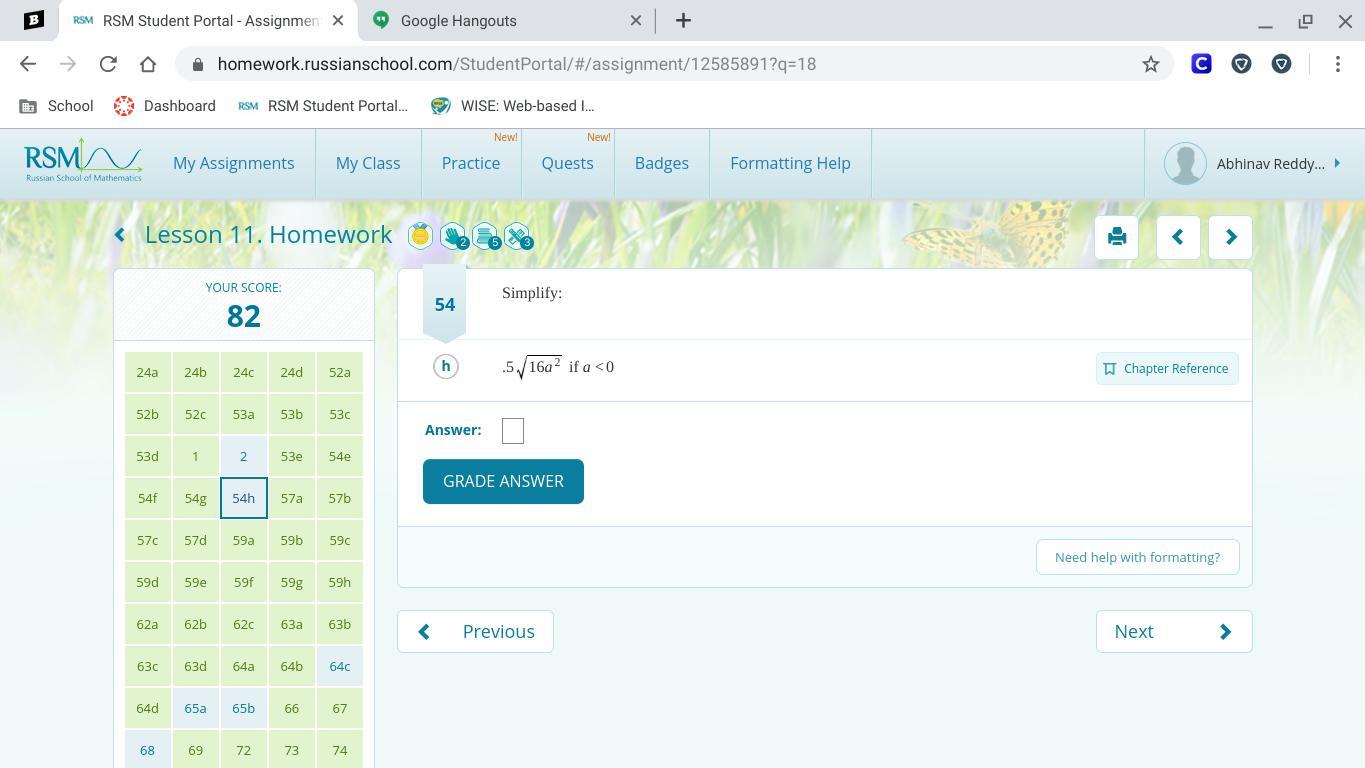
Task: Select problem 64c in the grid
Action: (x=340, y=666)
